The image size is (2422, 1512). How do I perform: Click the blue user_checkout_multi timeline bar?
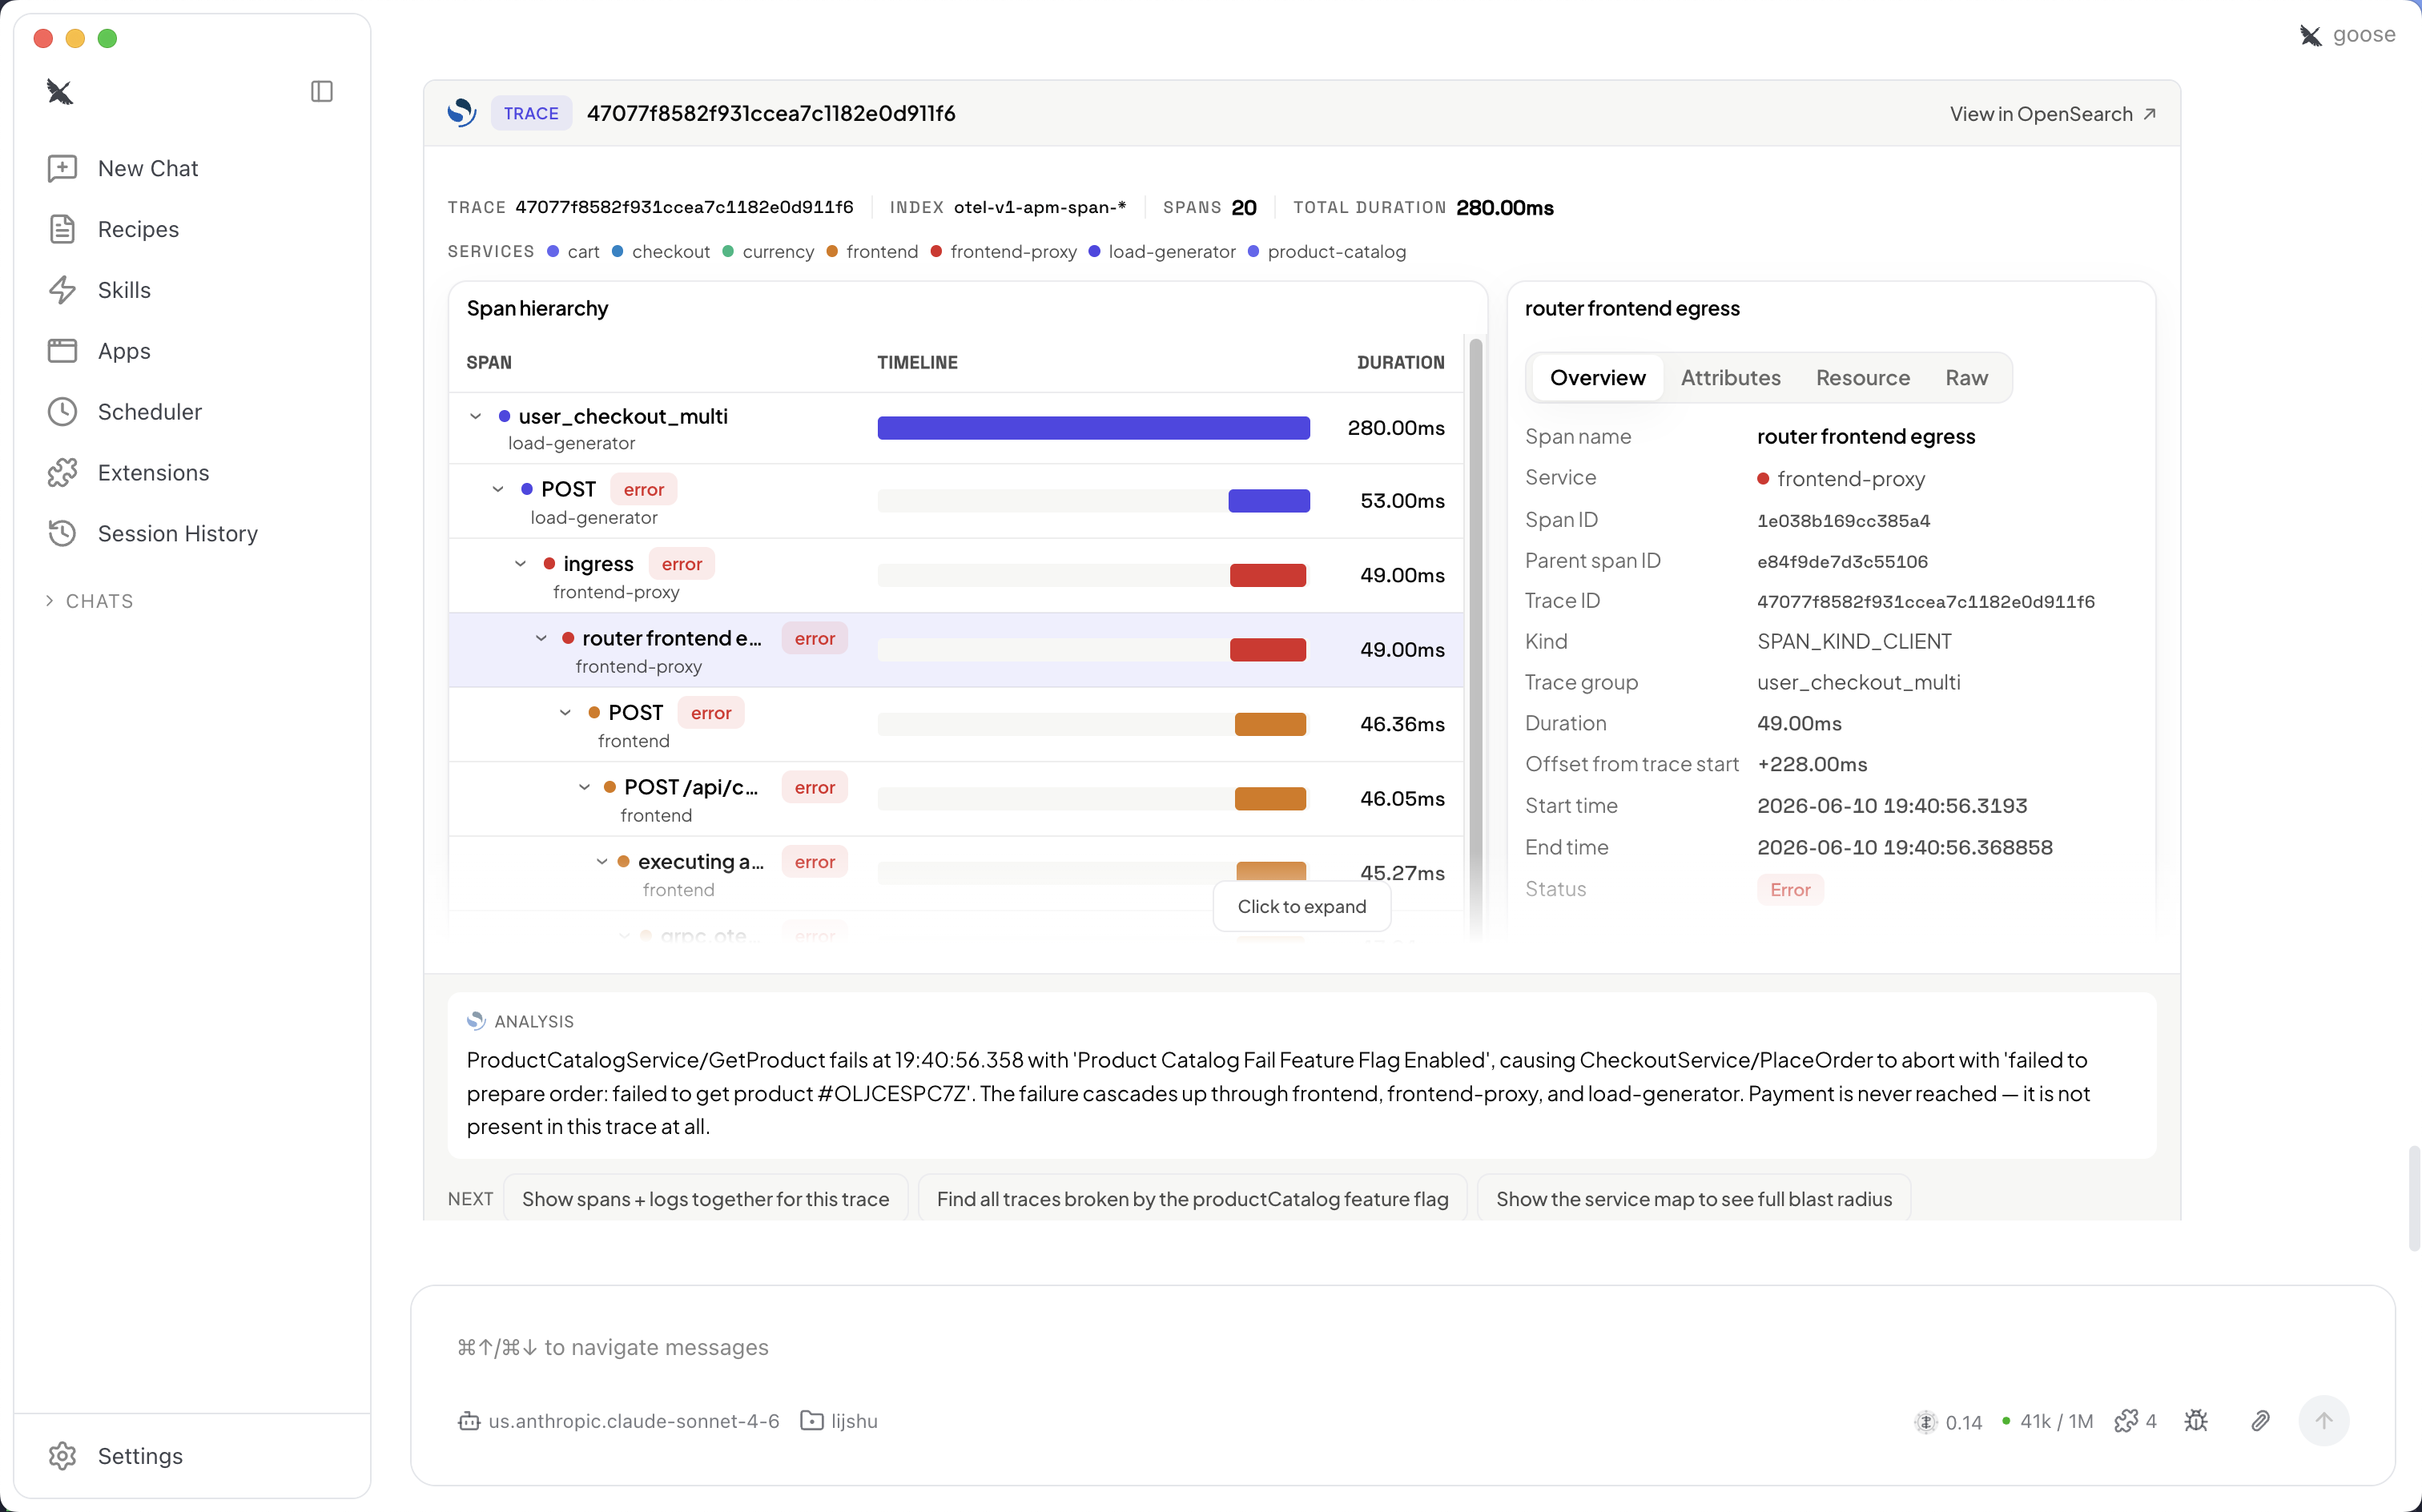1093,428
